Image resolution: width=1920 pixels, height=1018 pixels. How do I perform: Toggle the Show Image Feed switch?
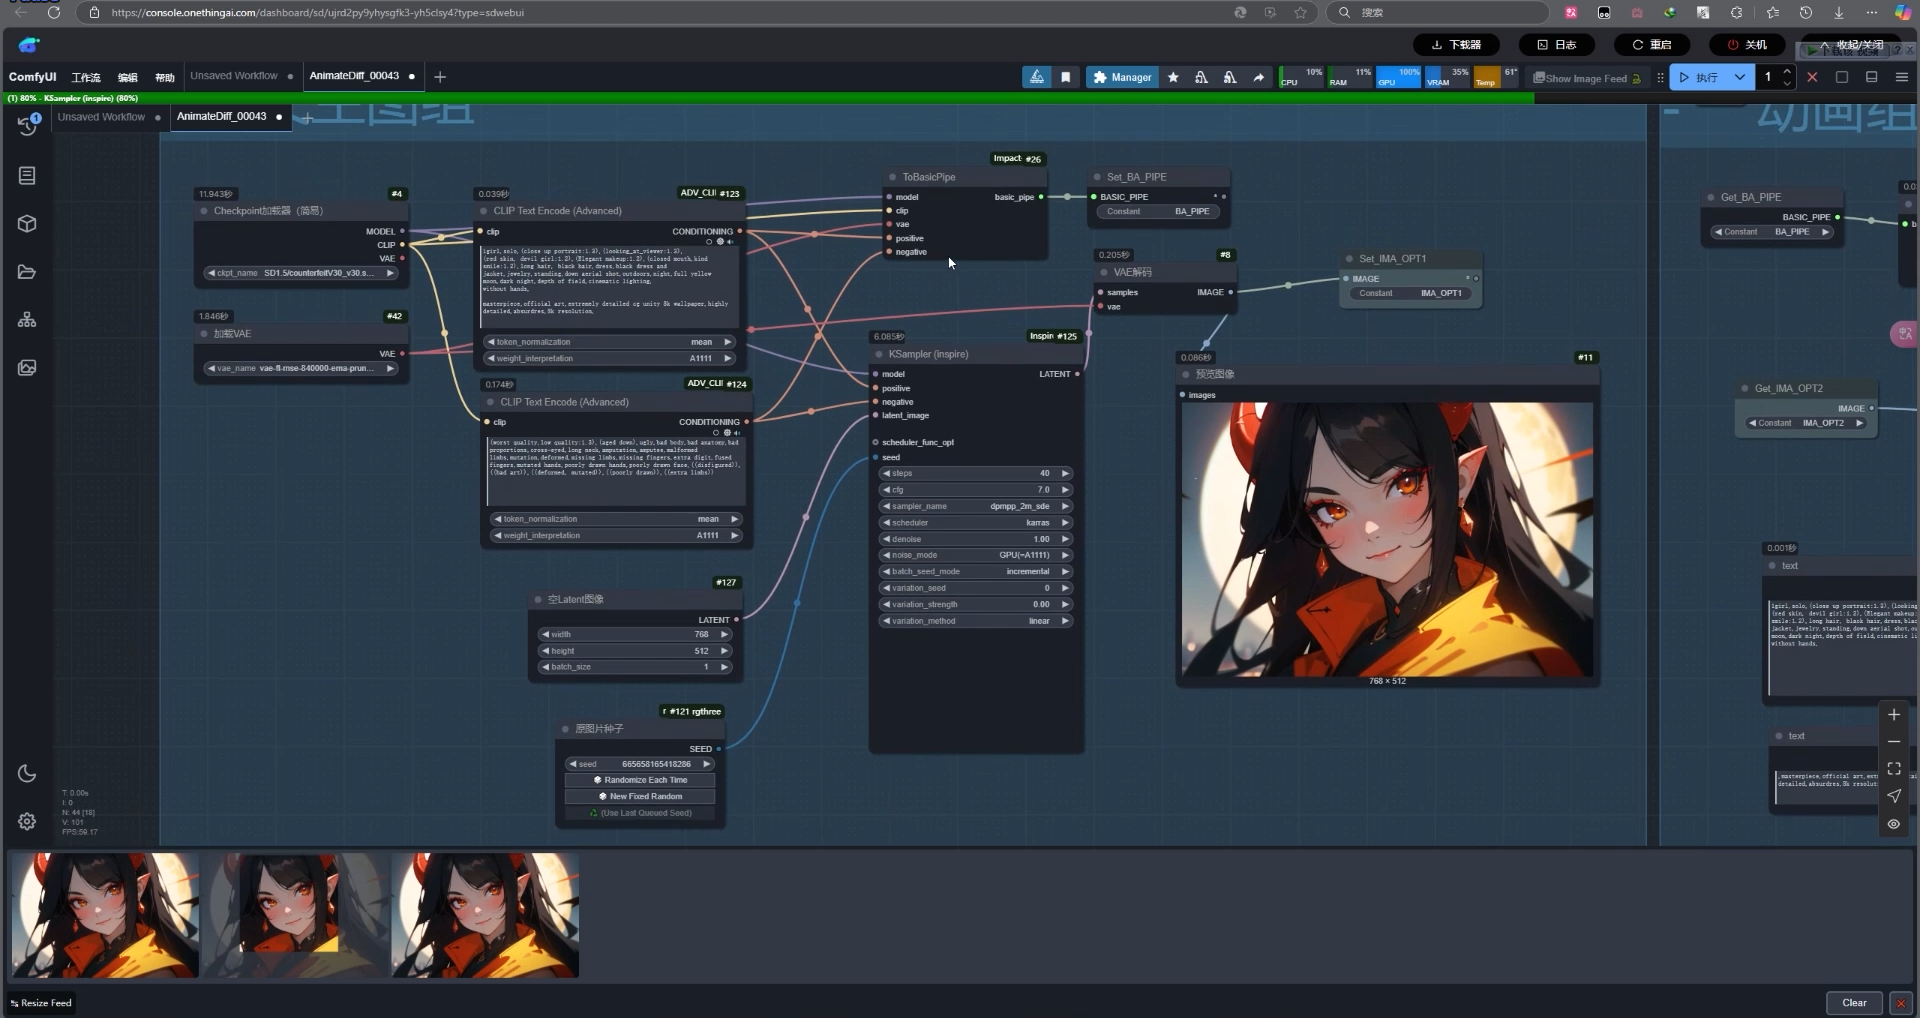(x=1588, y=78)
